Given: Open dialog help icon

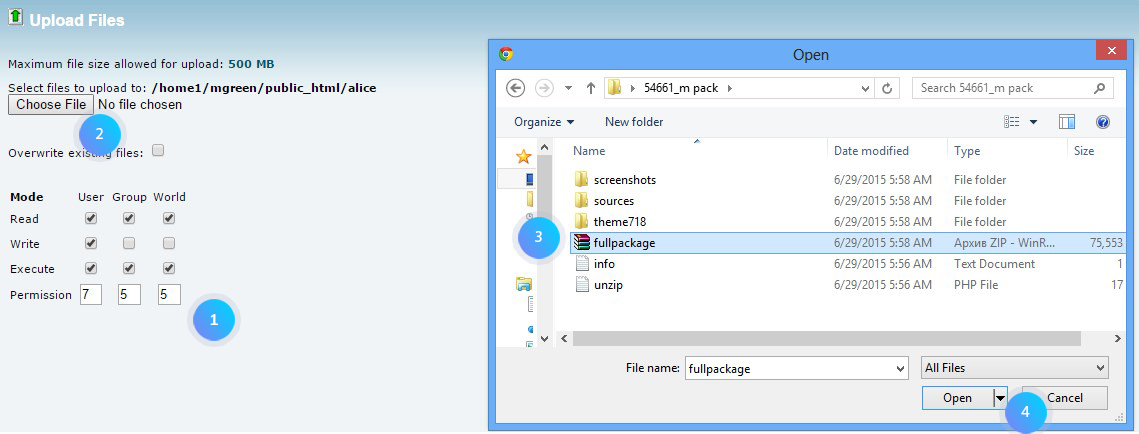Looking at the screenshot, I should pos(1103,122).
